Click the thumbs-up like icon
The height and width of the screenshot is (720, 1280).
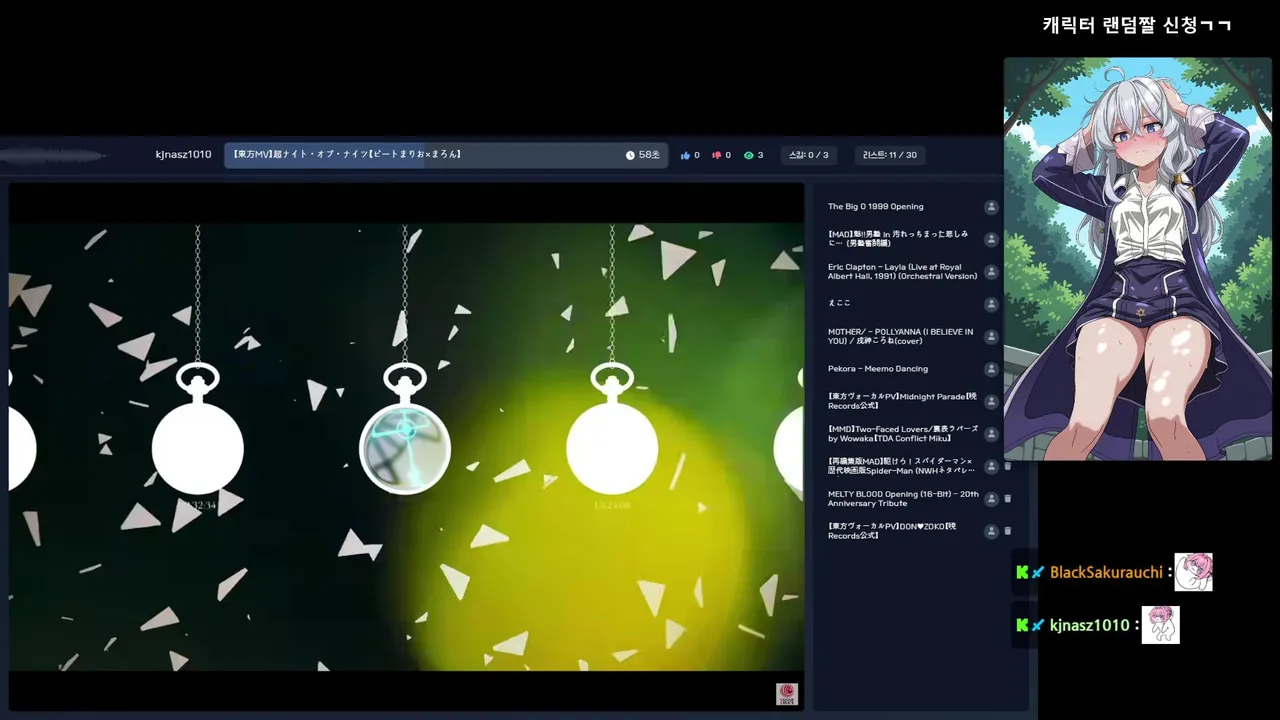point(685,155)
